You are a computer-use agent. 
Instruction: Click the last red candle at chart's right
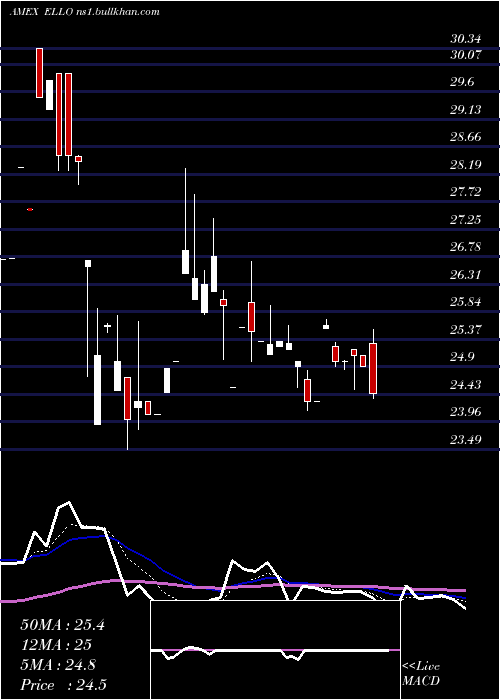[x=373, y=369]
